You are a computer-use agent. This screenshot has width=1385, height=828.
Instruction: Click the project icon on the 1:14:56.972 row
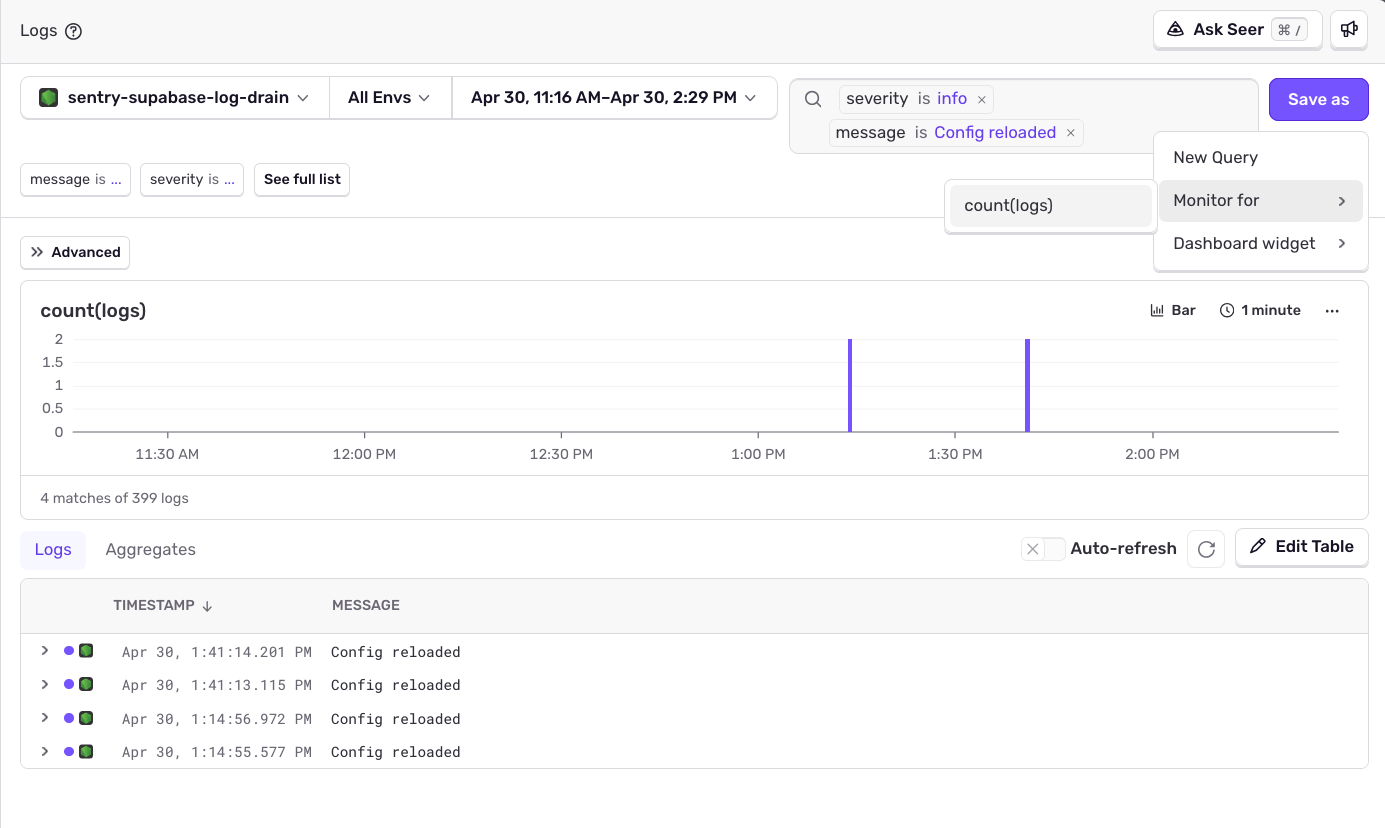point(86,718)
